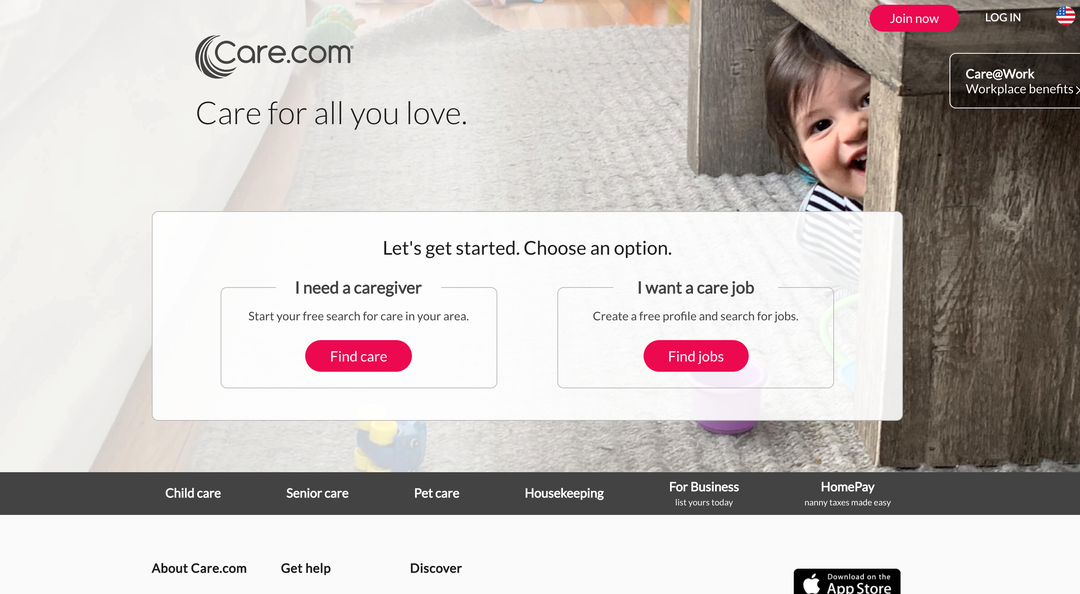Image resolution: width=1080 pixels, height=594 pixels.
Task: Select Senior care in navigation bar
Action: click(x=318, y=493)
